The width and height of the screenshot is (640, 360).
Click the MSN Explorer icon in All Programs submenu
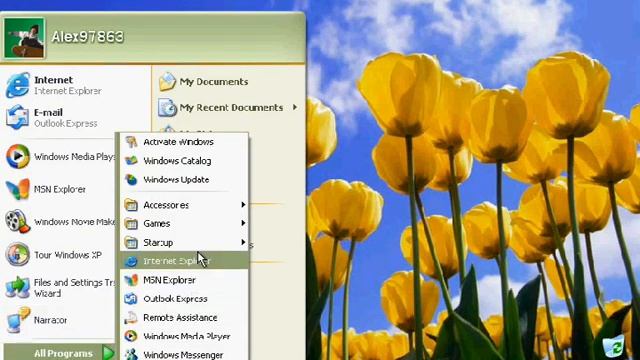pos(131,280)
